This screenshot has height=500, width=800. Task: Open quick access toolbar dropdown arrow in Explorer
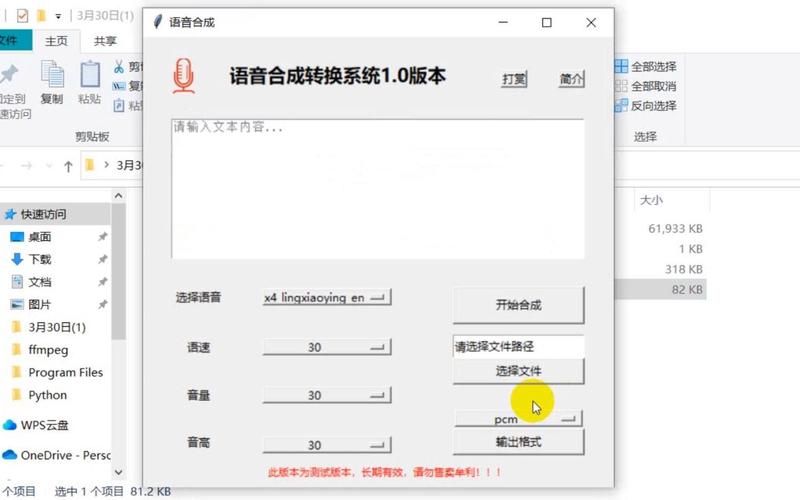58,16
